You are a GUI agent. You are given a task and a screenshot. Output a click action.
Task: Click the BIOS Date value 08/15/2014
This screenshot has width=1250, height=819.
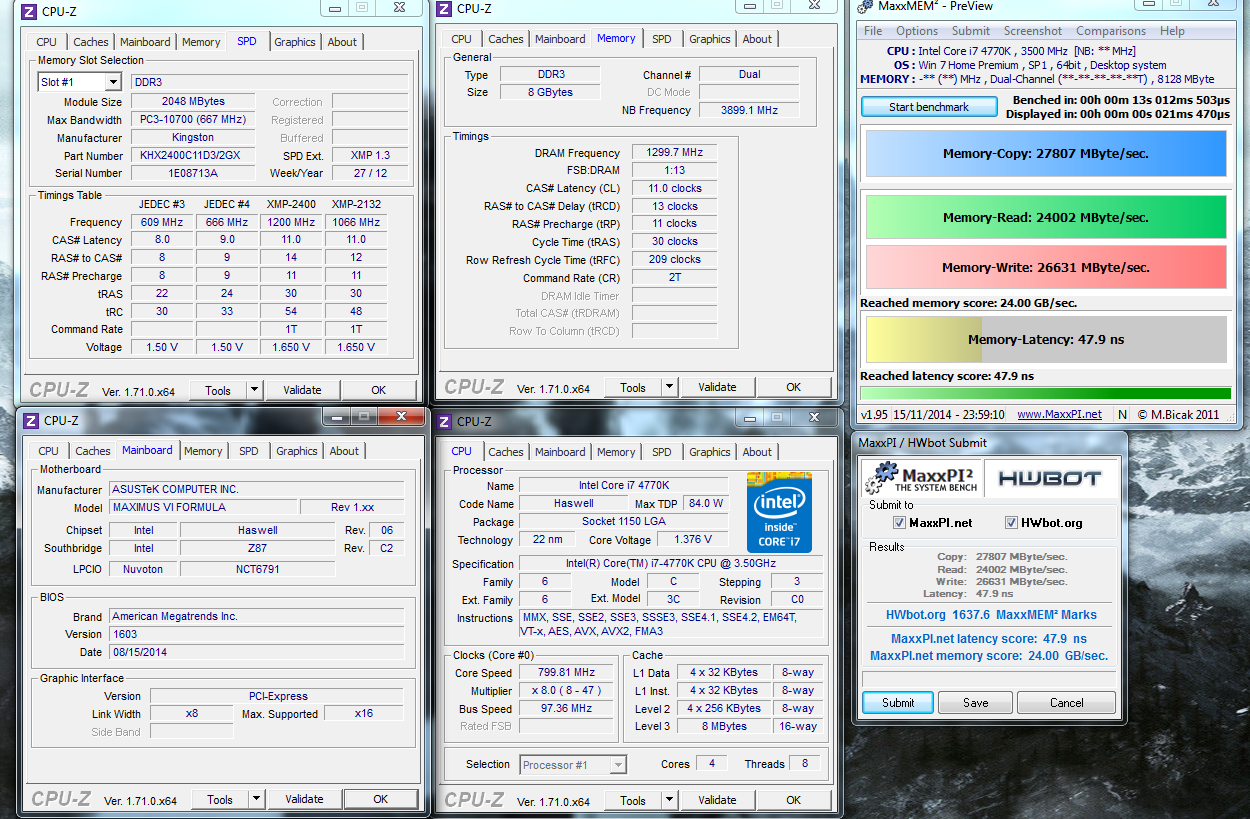pyautogui.click(x=257, y=652)
